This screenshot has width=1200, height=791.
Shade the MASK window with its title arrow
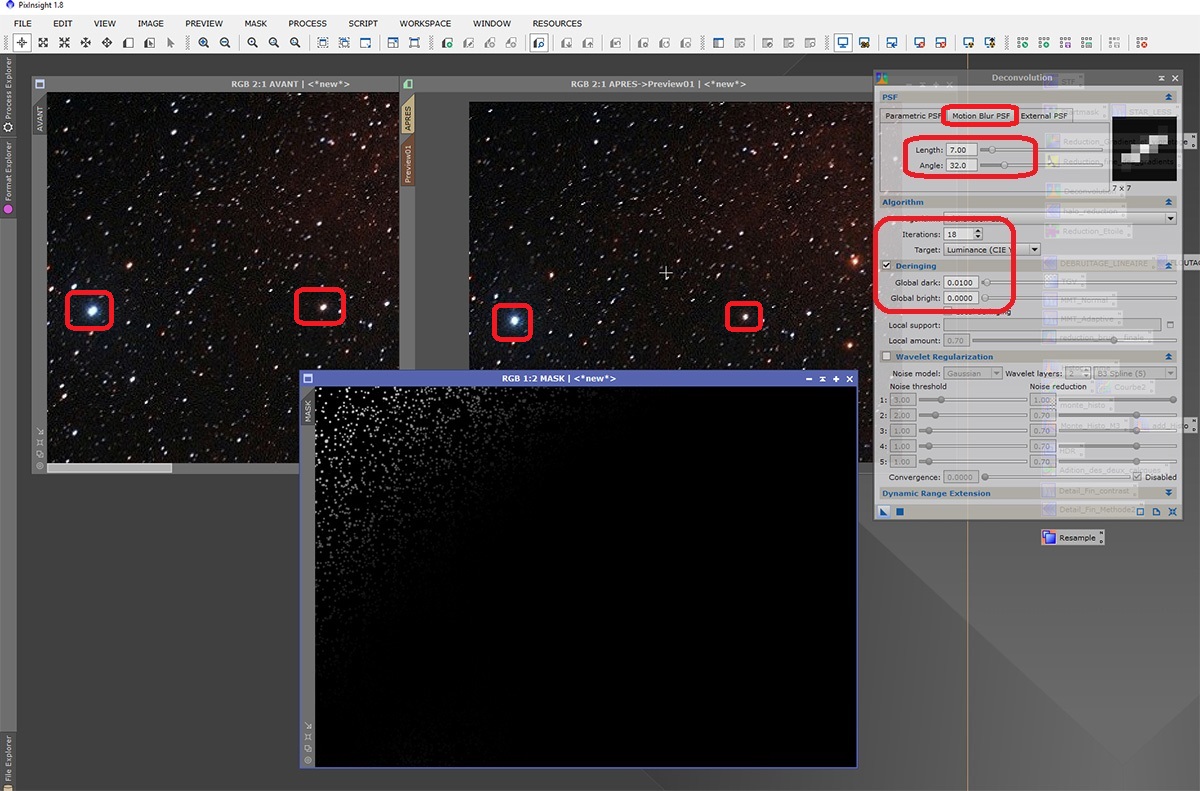823,379
